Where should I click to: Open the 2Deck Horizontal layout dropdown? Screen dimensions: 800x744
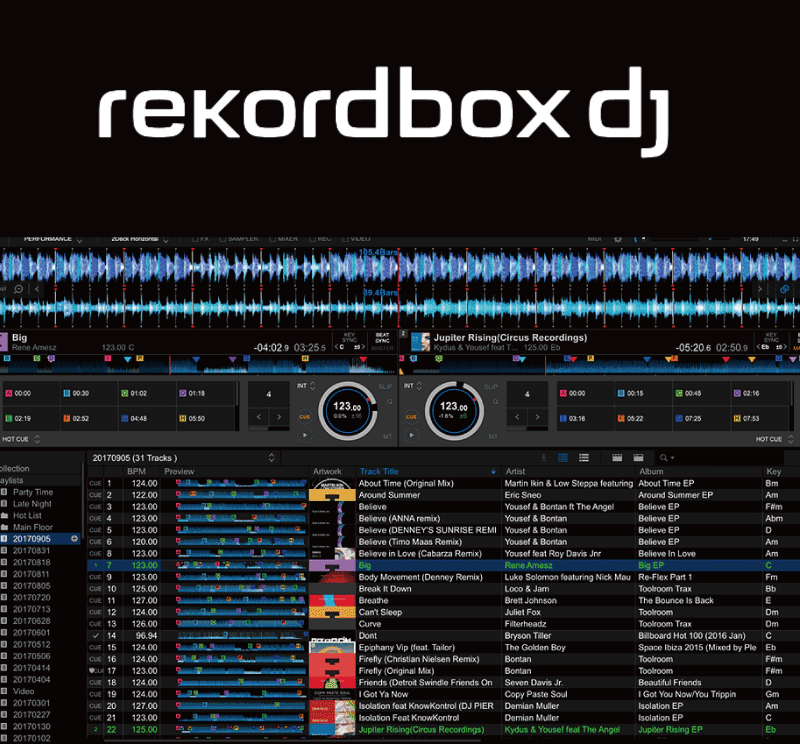point(140,239)
